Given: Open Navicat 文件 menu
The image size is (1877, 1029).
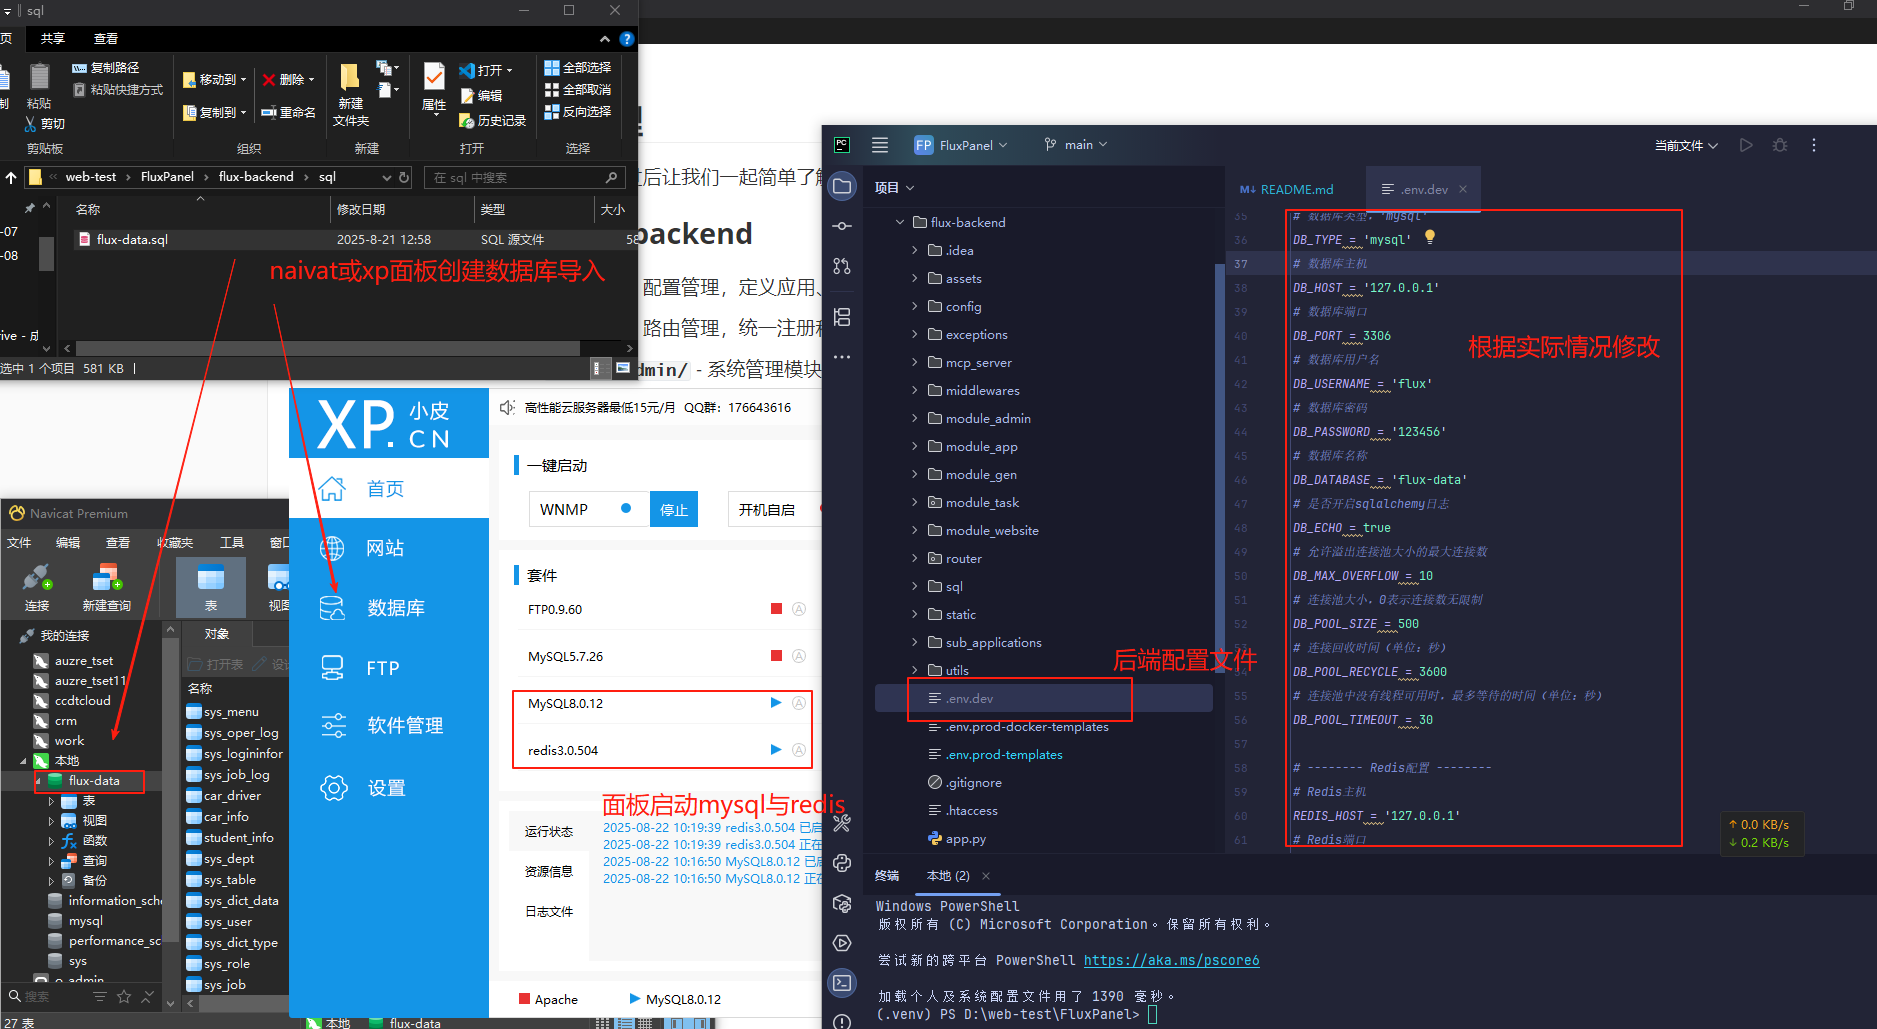Looking at the screenshot, I should [19, 543].
